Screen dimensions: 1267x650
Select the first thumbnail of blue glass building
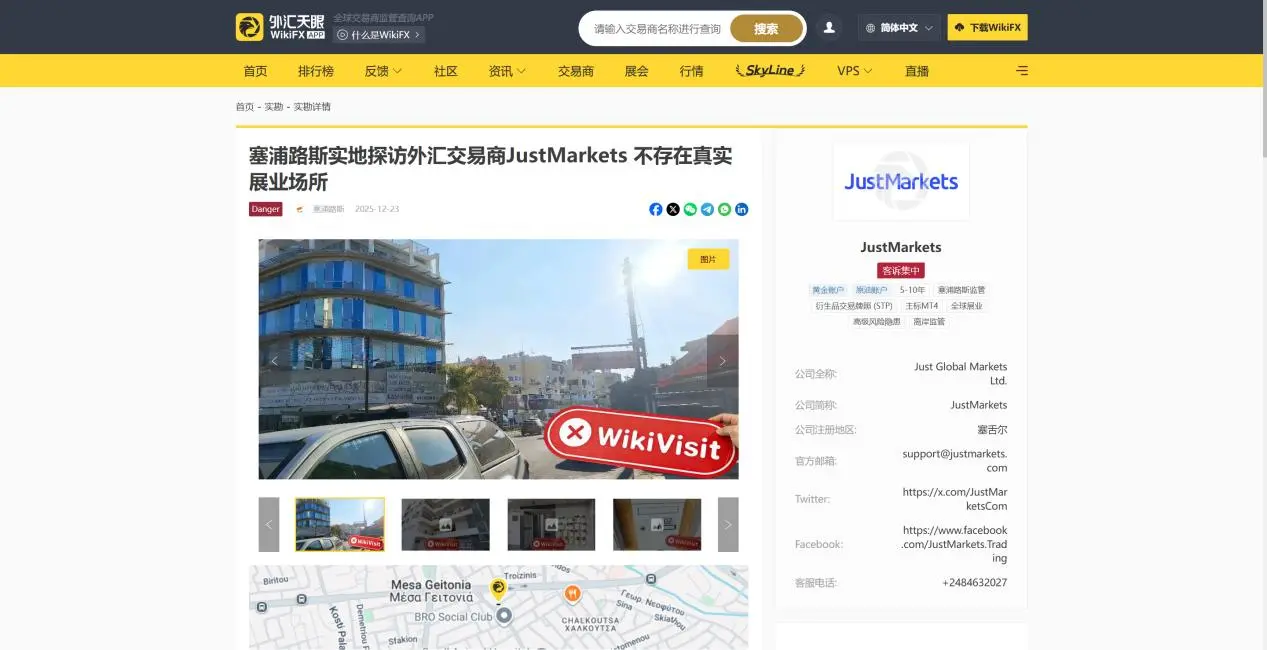(x=340, y=524)
